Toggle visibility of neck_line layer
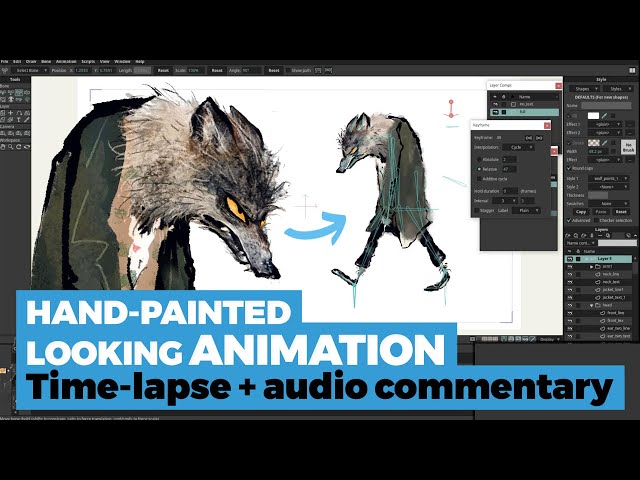The image size is (640, 480). click(x=570, y=274)
